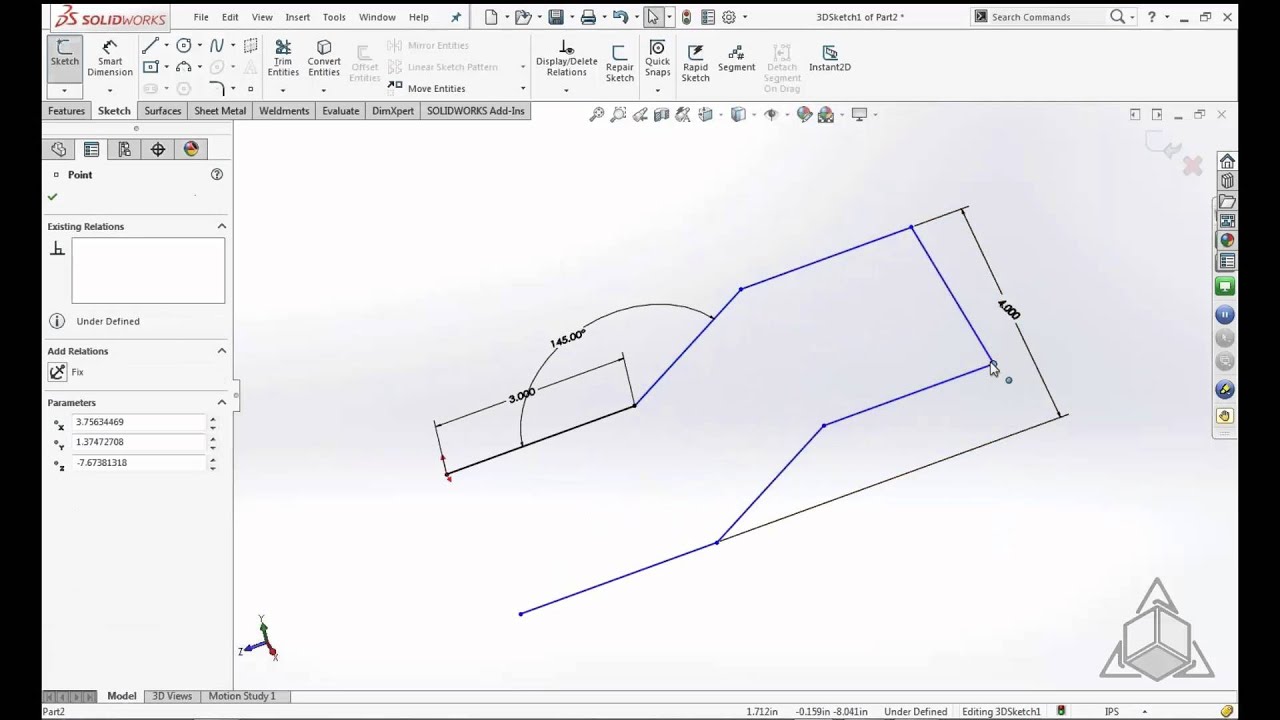Click the Trim Entities tool

pyautogui.click(x=283, y=59)
